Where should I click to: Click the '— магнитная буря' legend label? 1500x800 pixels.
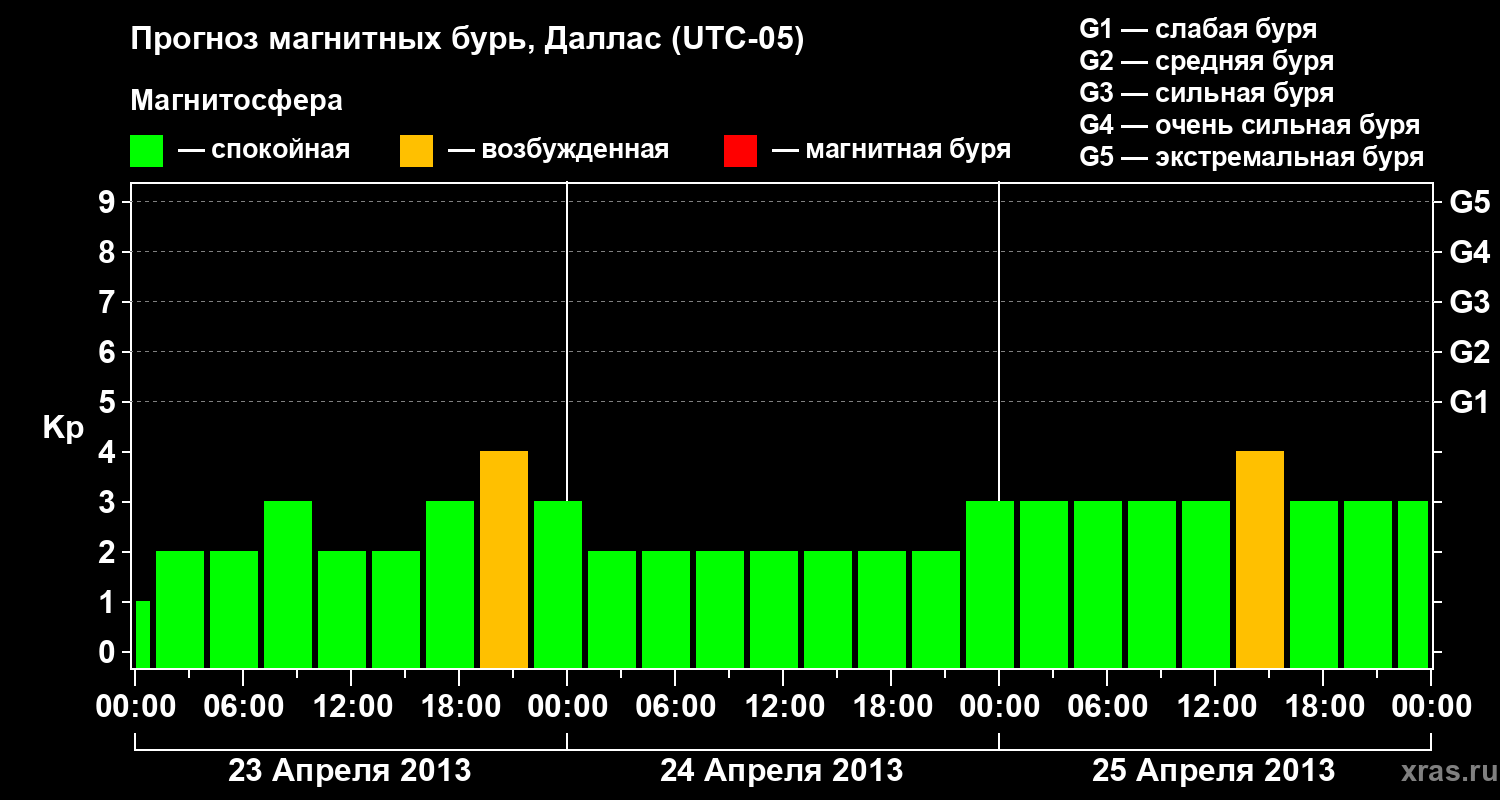pos(891,151)
